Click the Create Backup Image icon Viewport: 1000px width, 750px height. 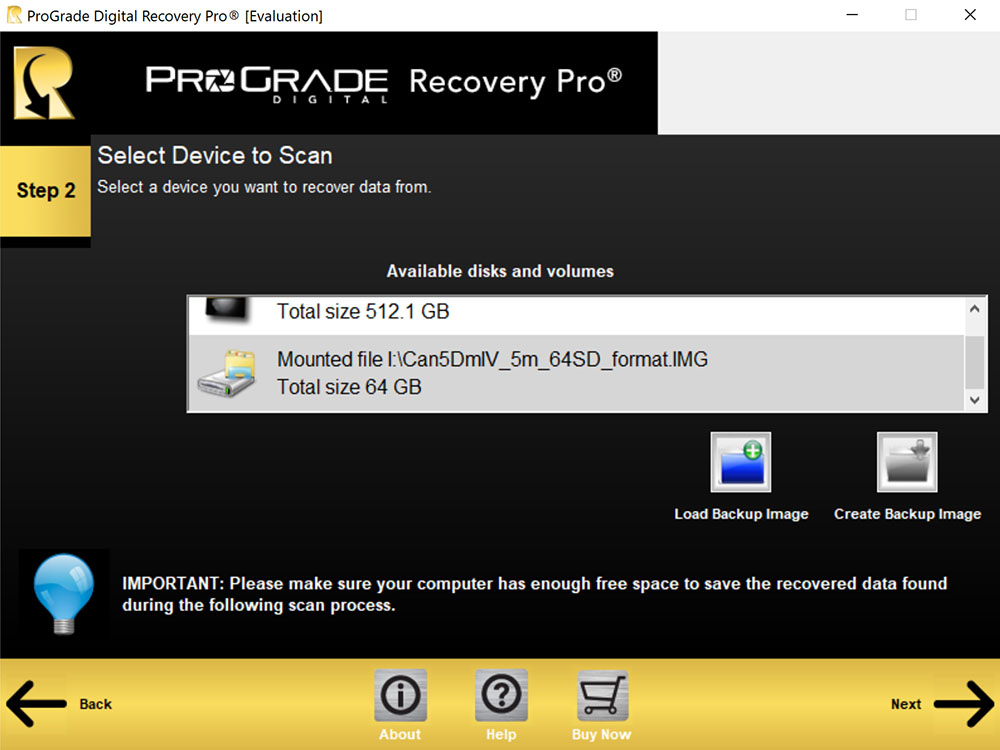[906, 462]
